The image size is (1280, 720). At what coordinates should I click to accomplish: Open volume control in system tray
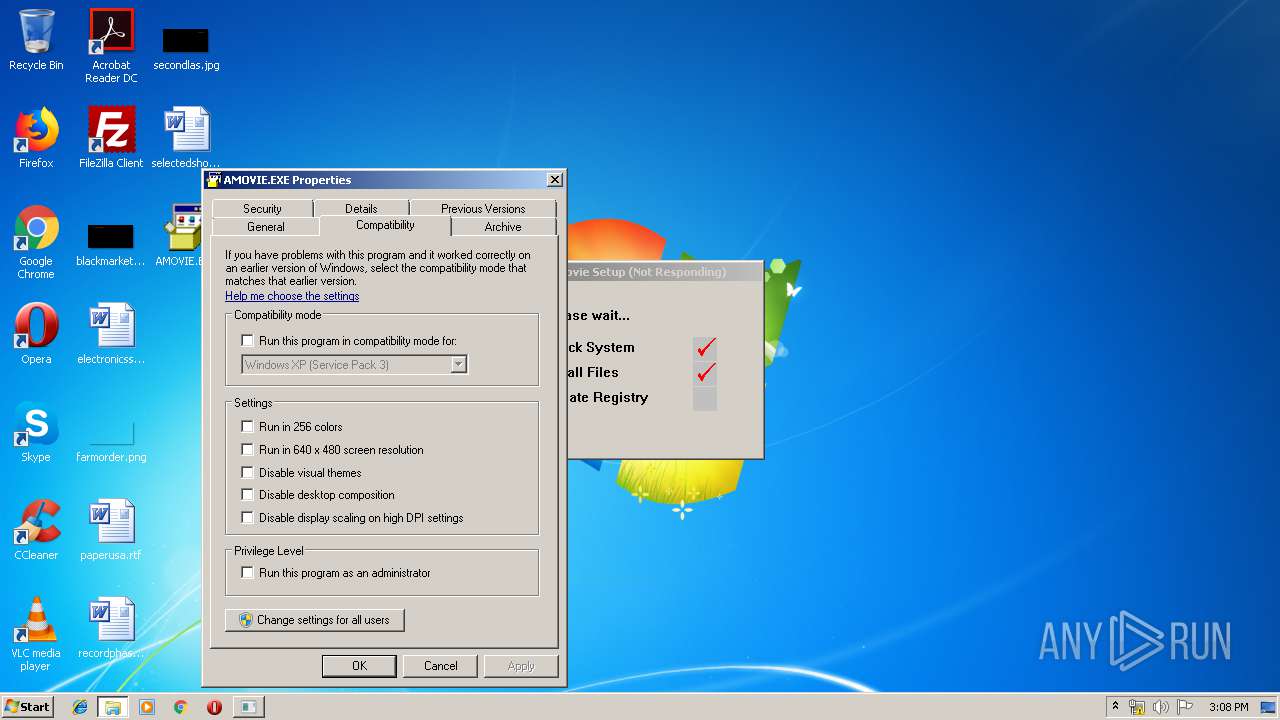[1161, 707]
